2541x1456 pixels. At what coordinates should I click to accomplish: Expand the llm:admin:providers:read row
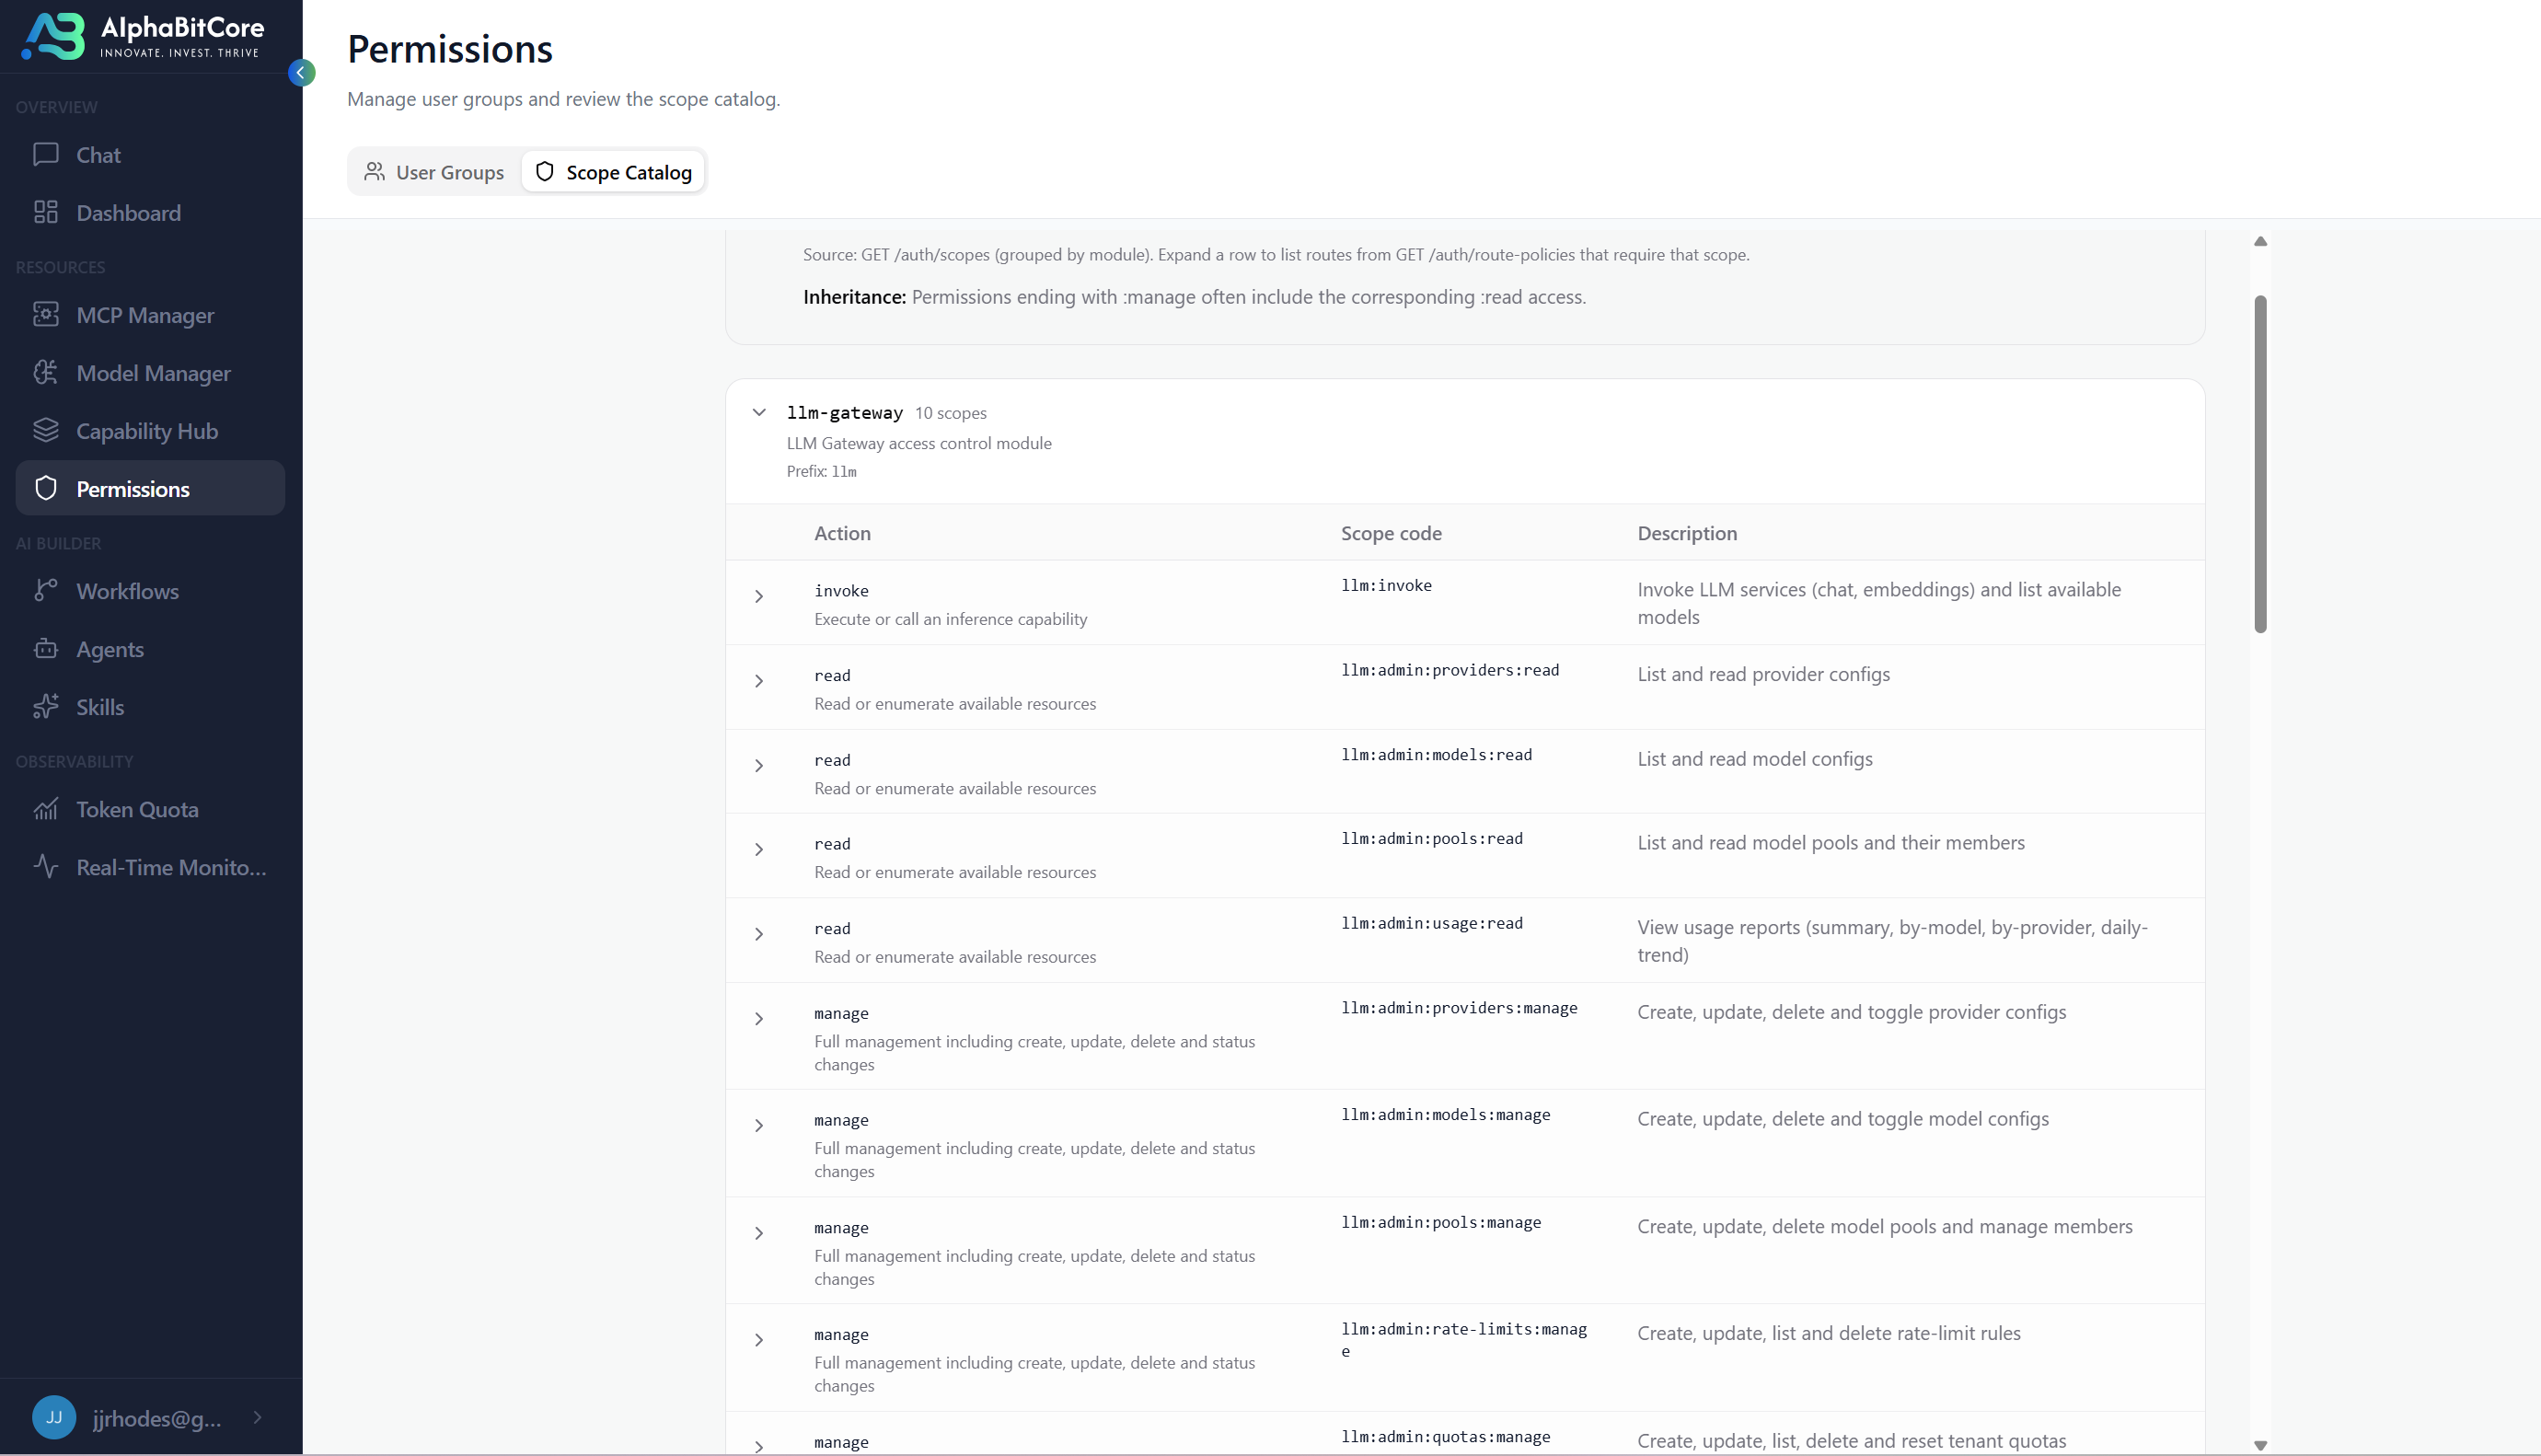click(x=759, y=682)
